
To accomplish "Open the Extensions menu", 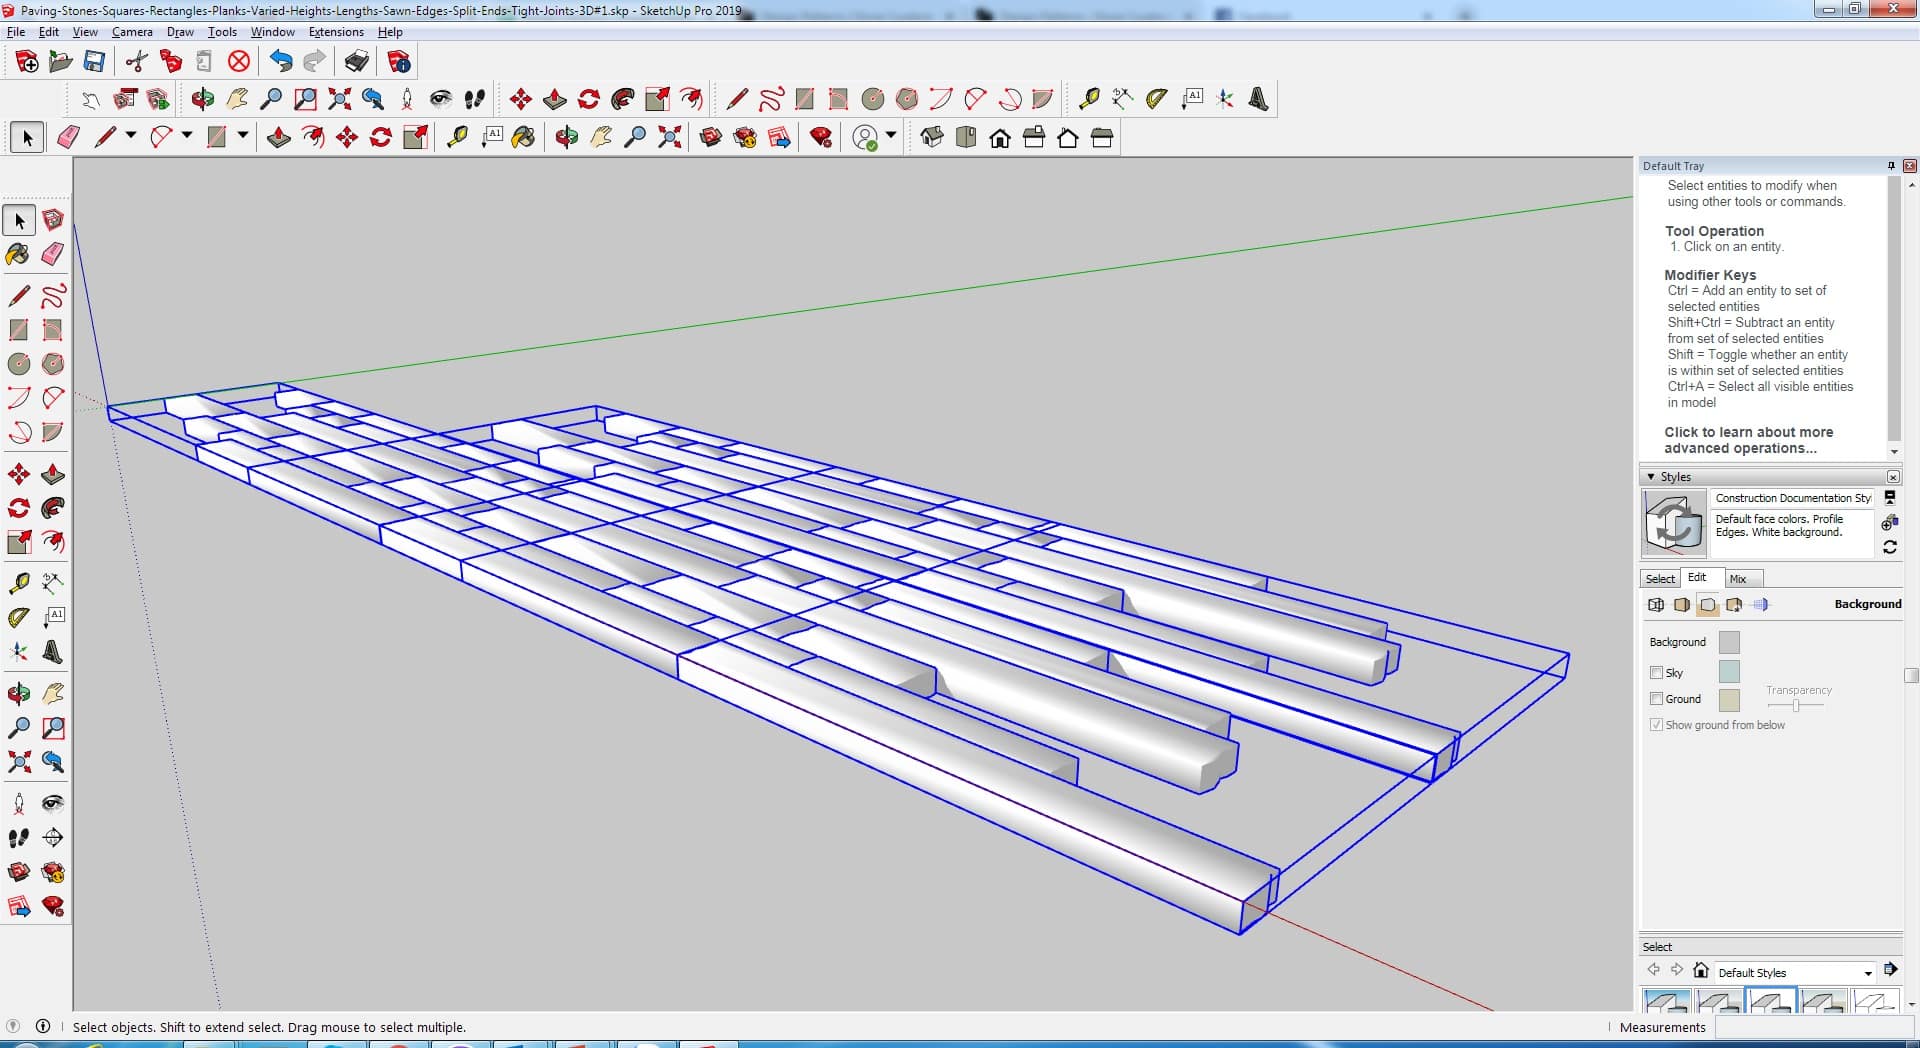I will pos(336,32).
